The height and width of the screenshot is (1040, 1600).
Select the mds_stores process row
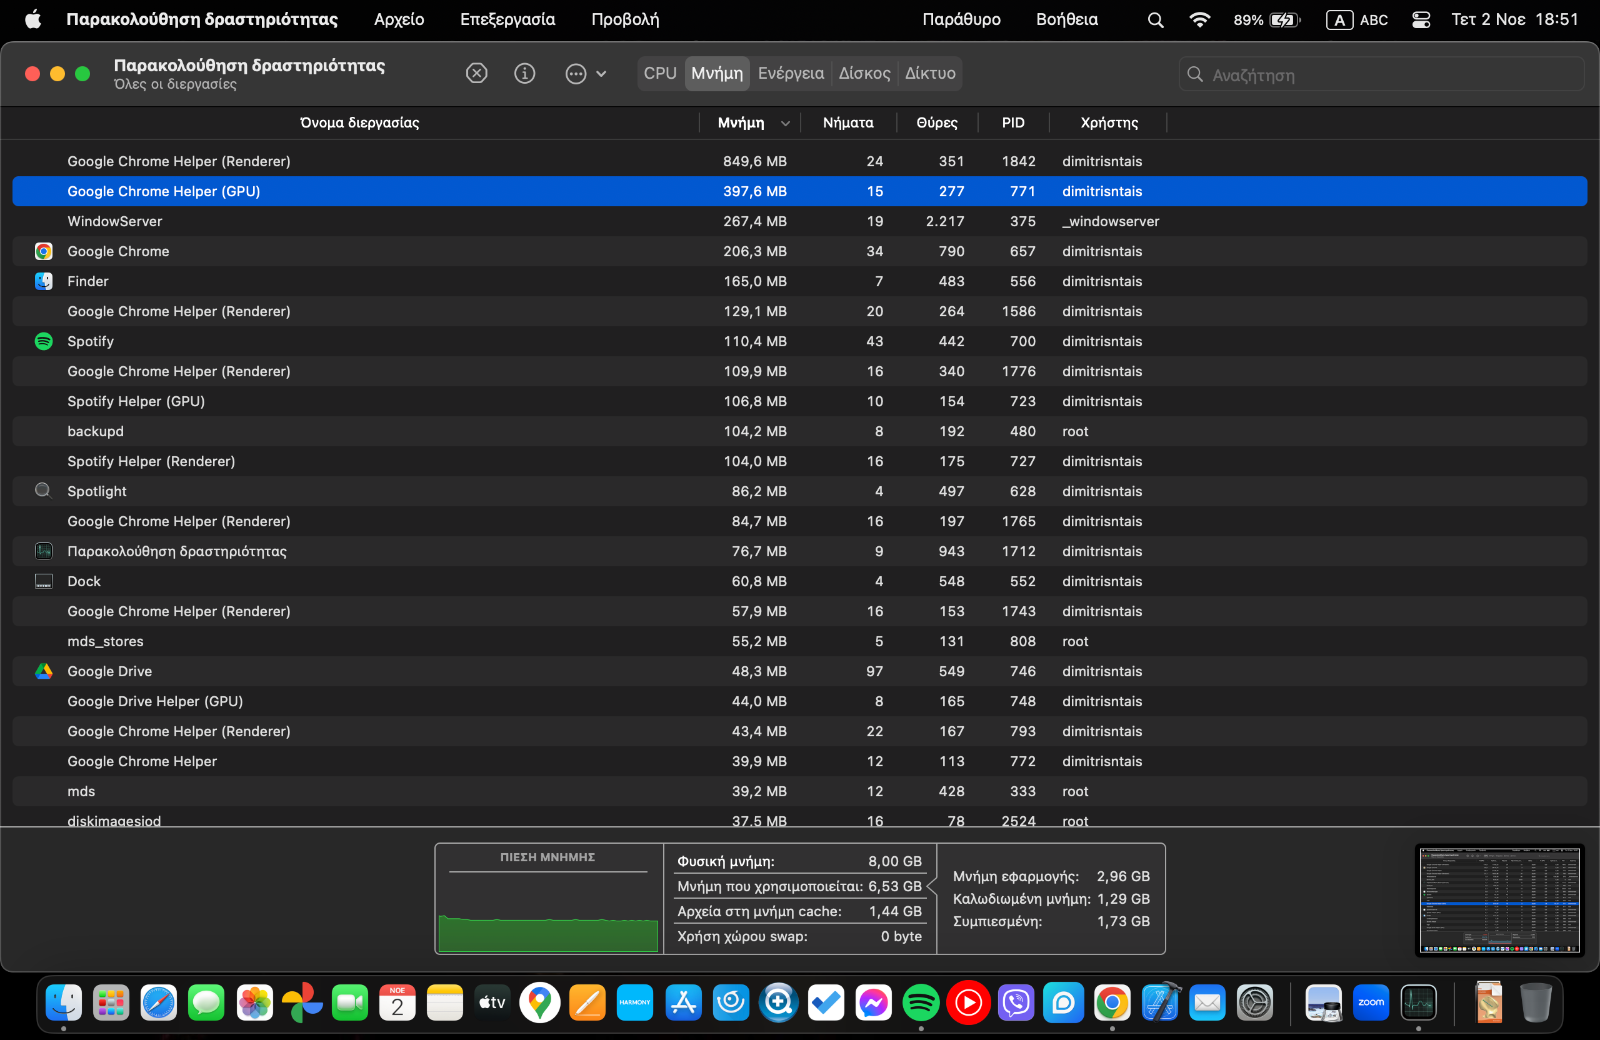tap(799, 641)
